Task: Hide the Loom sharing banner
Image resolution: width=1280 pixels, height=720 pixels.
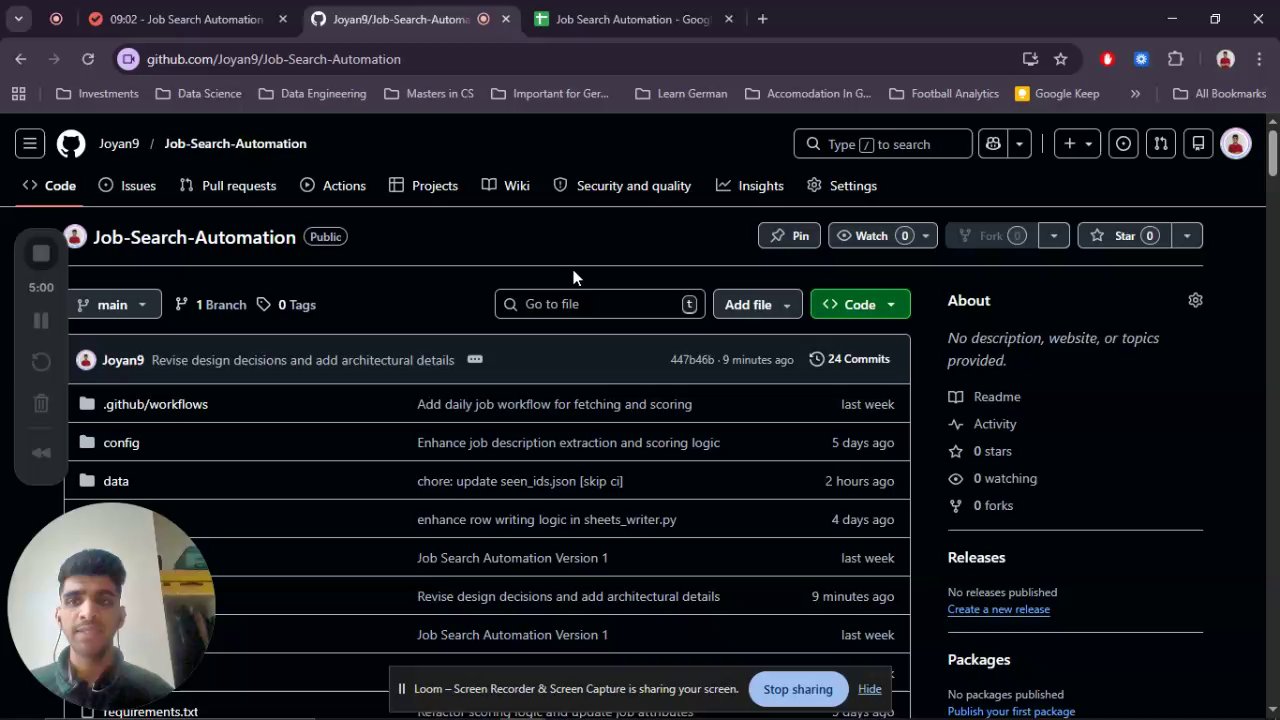Action: (870, 689)
